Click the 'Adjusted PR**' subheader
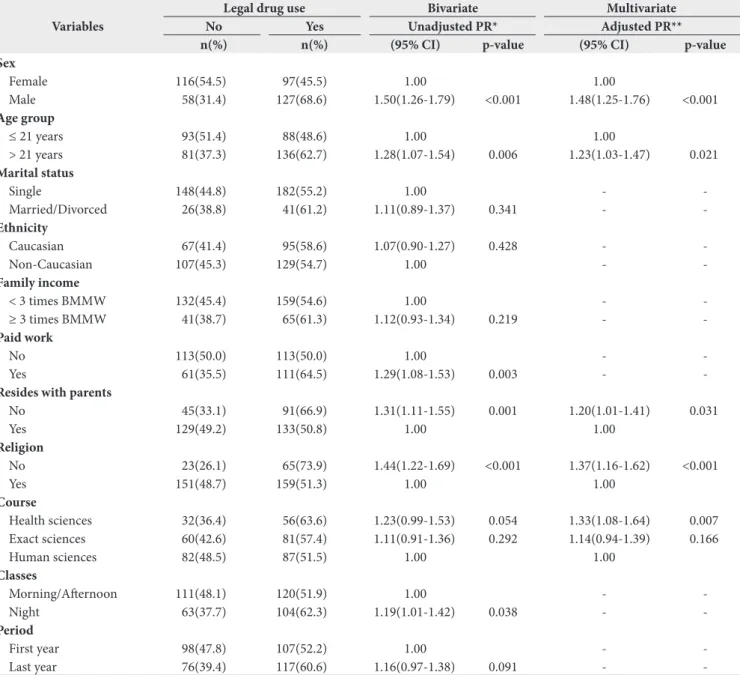 641,26
